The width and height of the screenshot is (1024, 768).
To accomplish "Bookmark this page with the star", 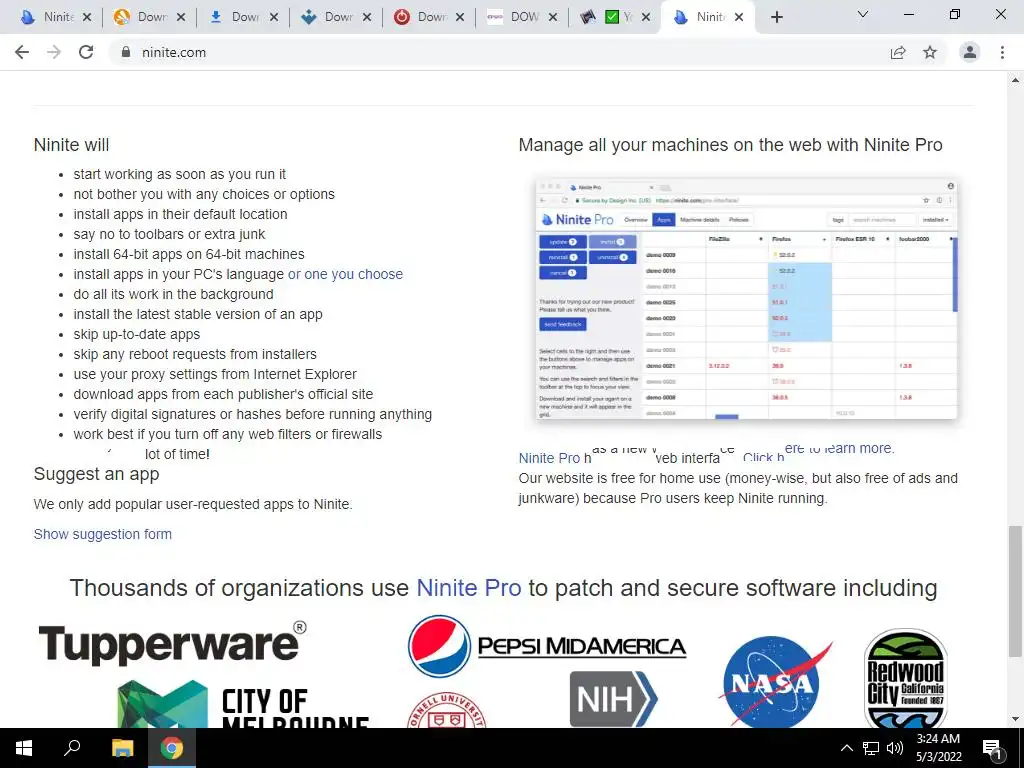I will [x=930, y=52].
